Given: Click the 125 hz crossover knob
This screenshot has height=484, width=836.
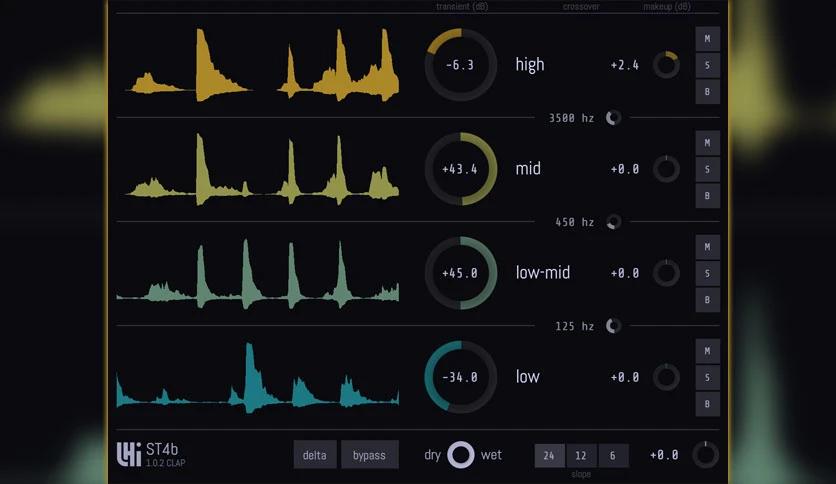Looking at the screenshot, I should [x=614, y=326].
